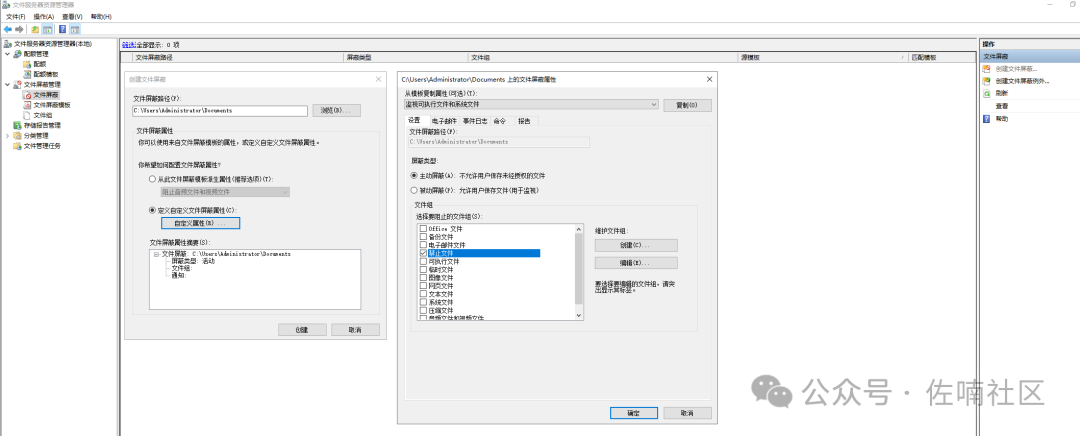The width and height of the screenshot is (1080, 436).
Task: Click 创建(C)... under 维护文件组
Action: 636,245
